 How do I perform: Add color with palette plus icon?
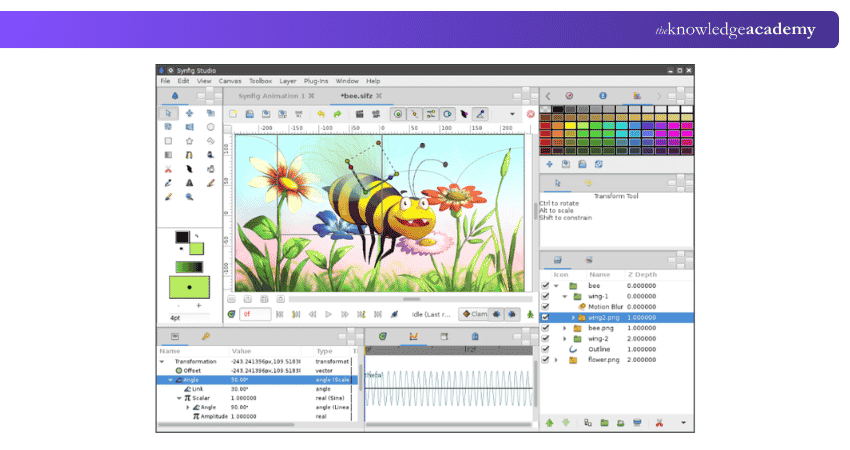pos(549,164)
